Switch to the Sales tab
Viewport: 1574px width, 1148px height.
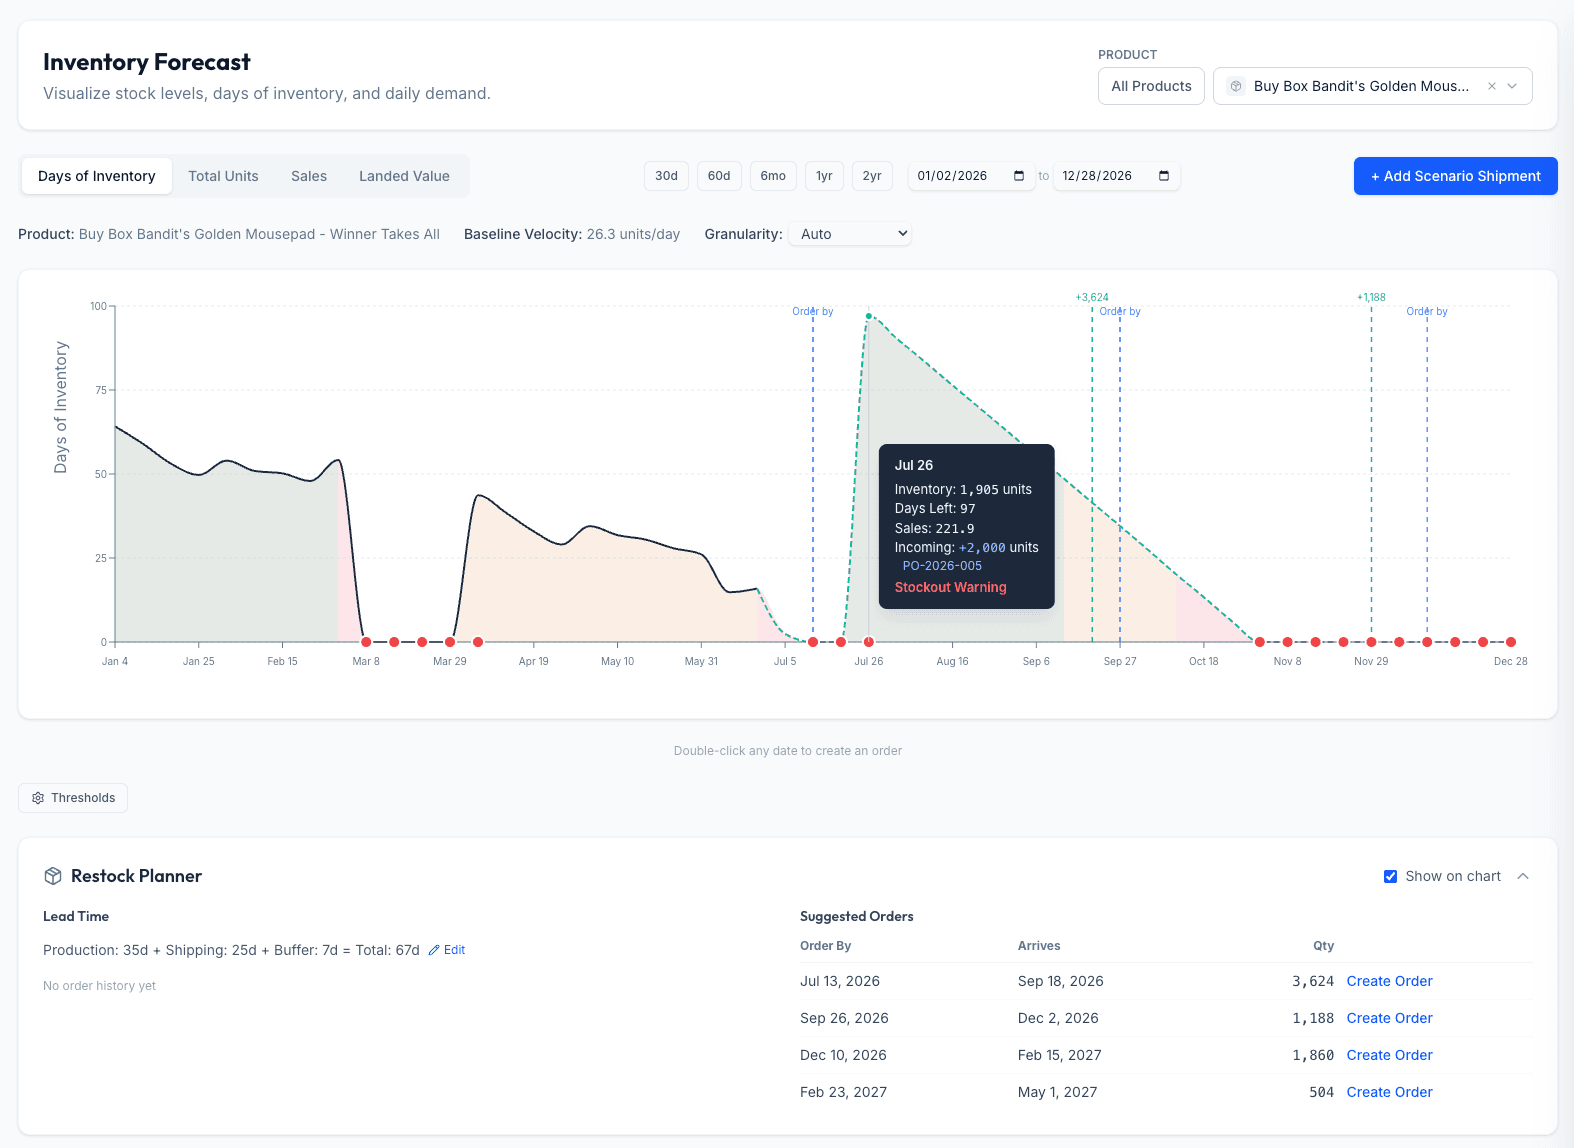pyautogui.click(x=309, y=176)
